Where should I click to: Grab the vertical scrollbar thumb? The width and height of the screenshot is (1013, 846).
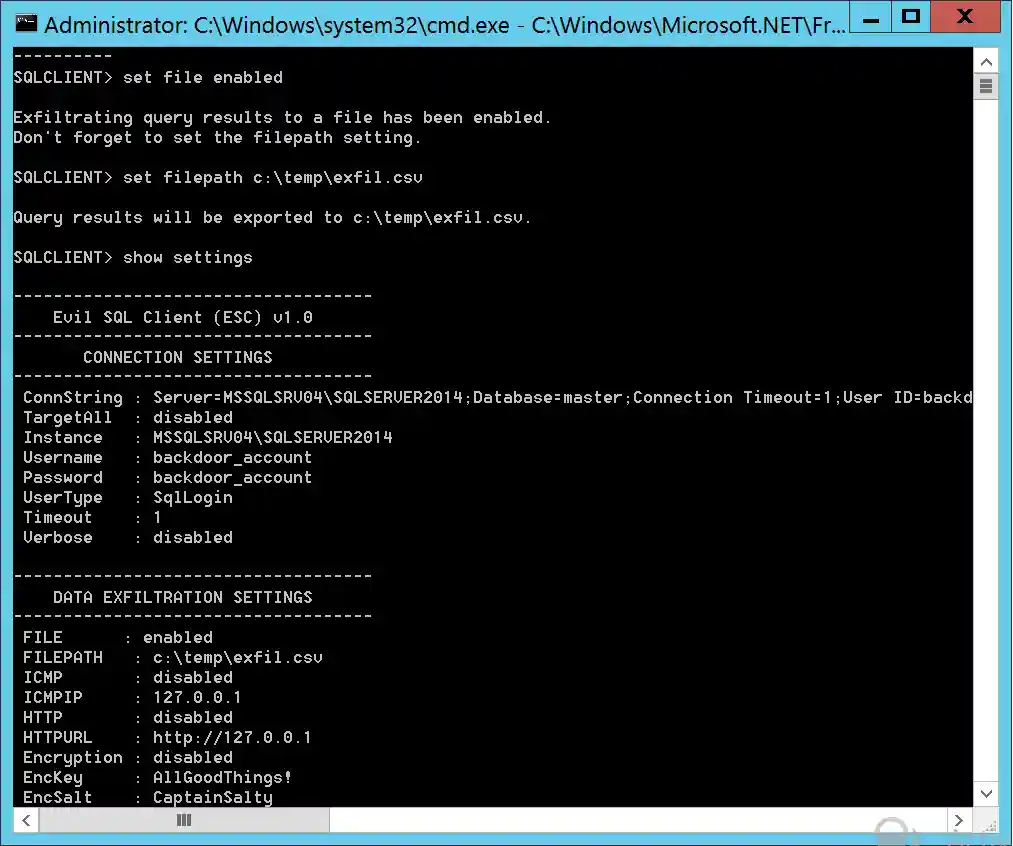click(x=986, y=86)
